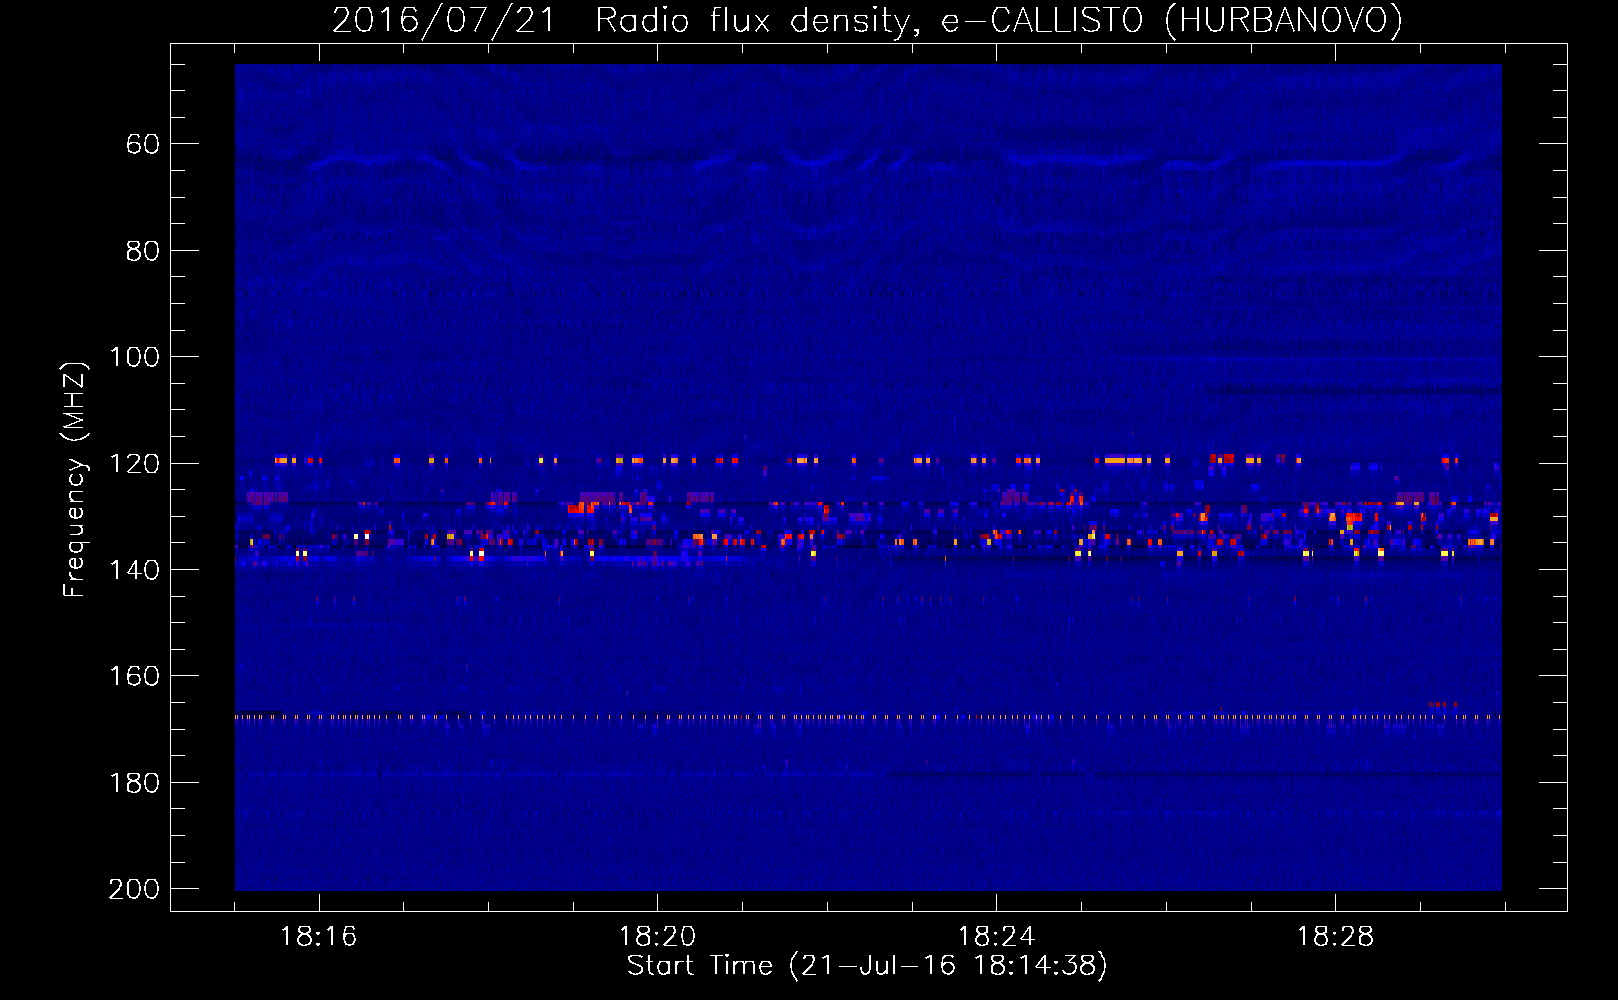Image resolution: width=1618 pixels, height=1000 pixels.
Task: Click the time tick label '18:20'
Action: pos(657,937)
